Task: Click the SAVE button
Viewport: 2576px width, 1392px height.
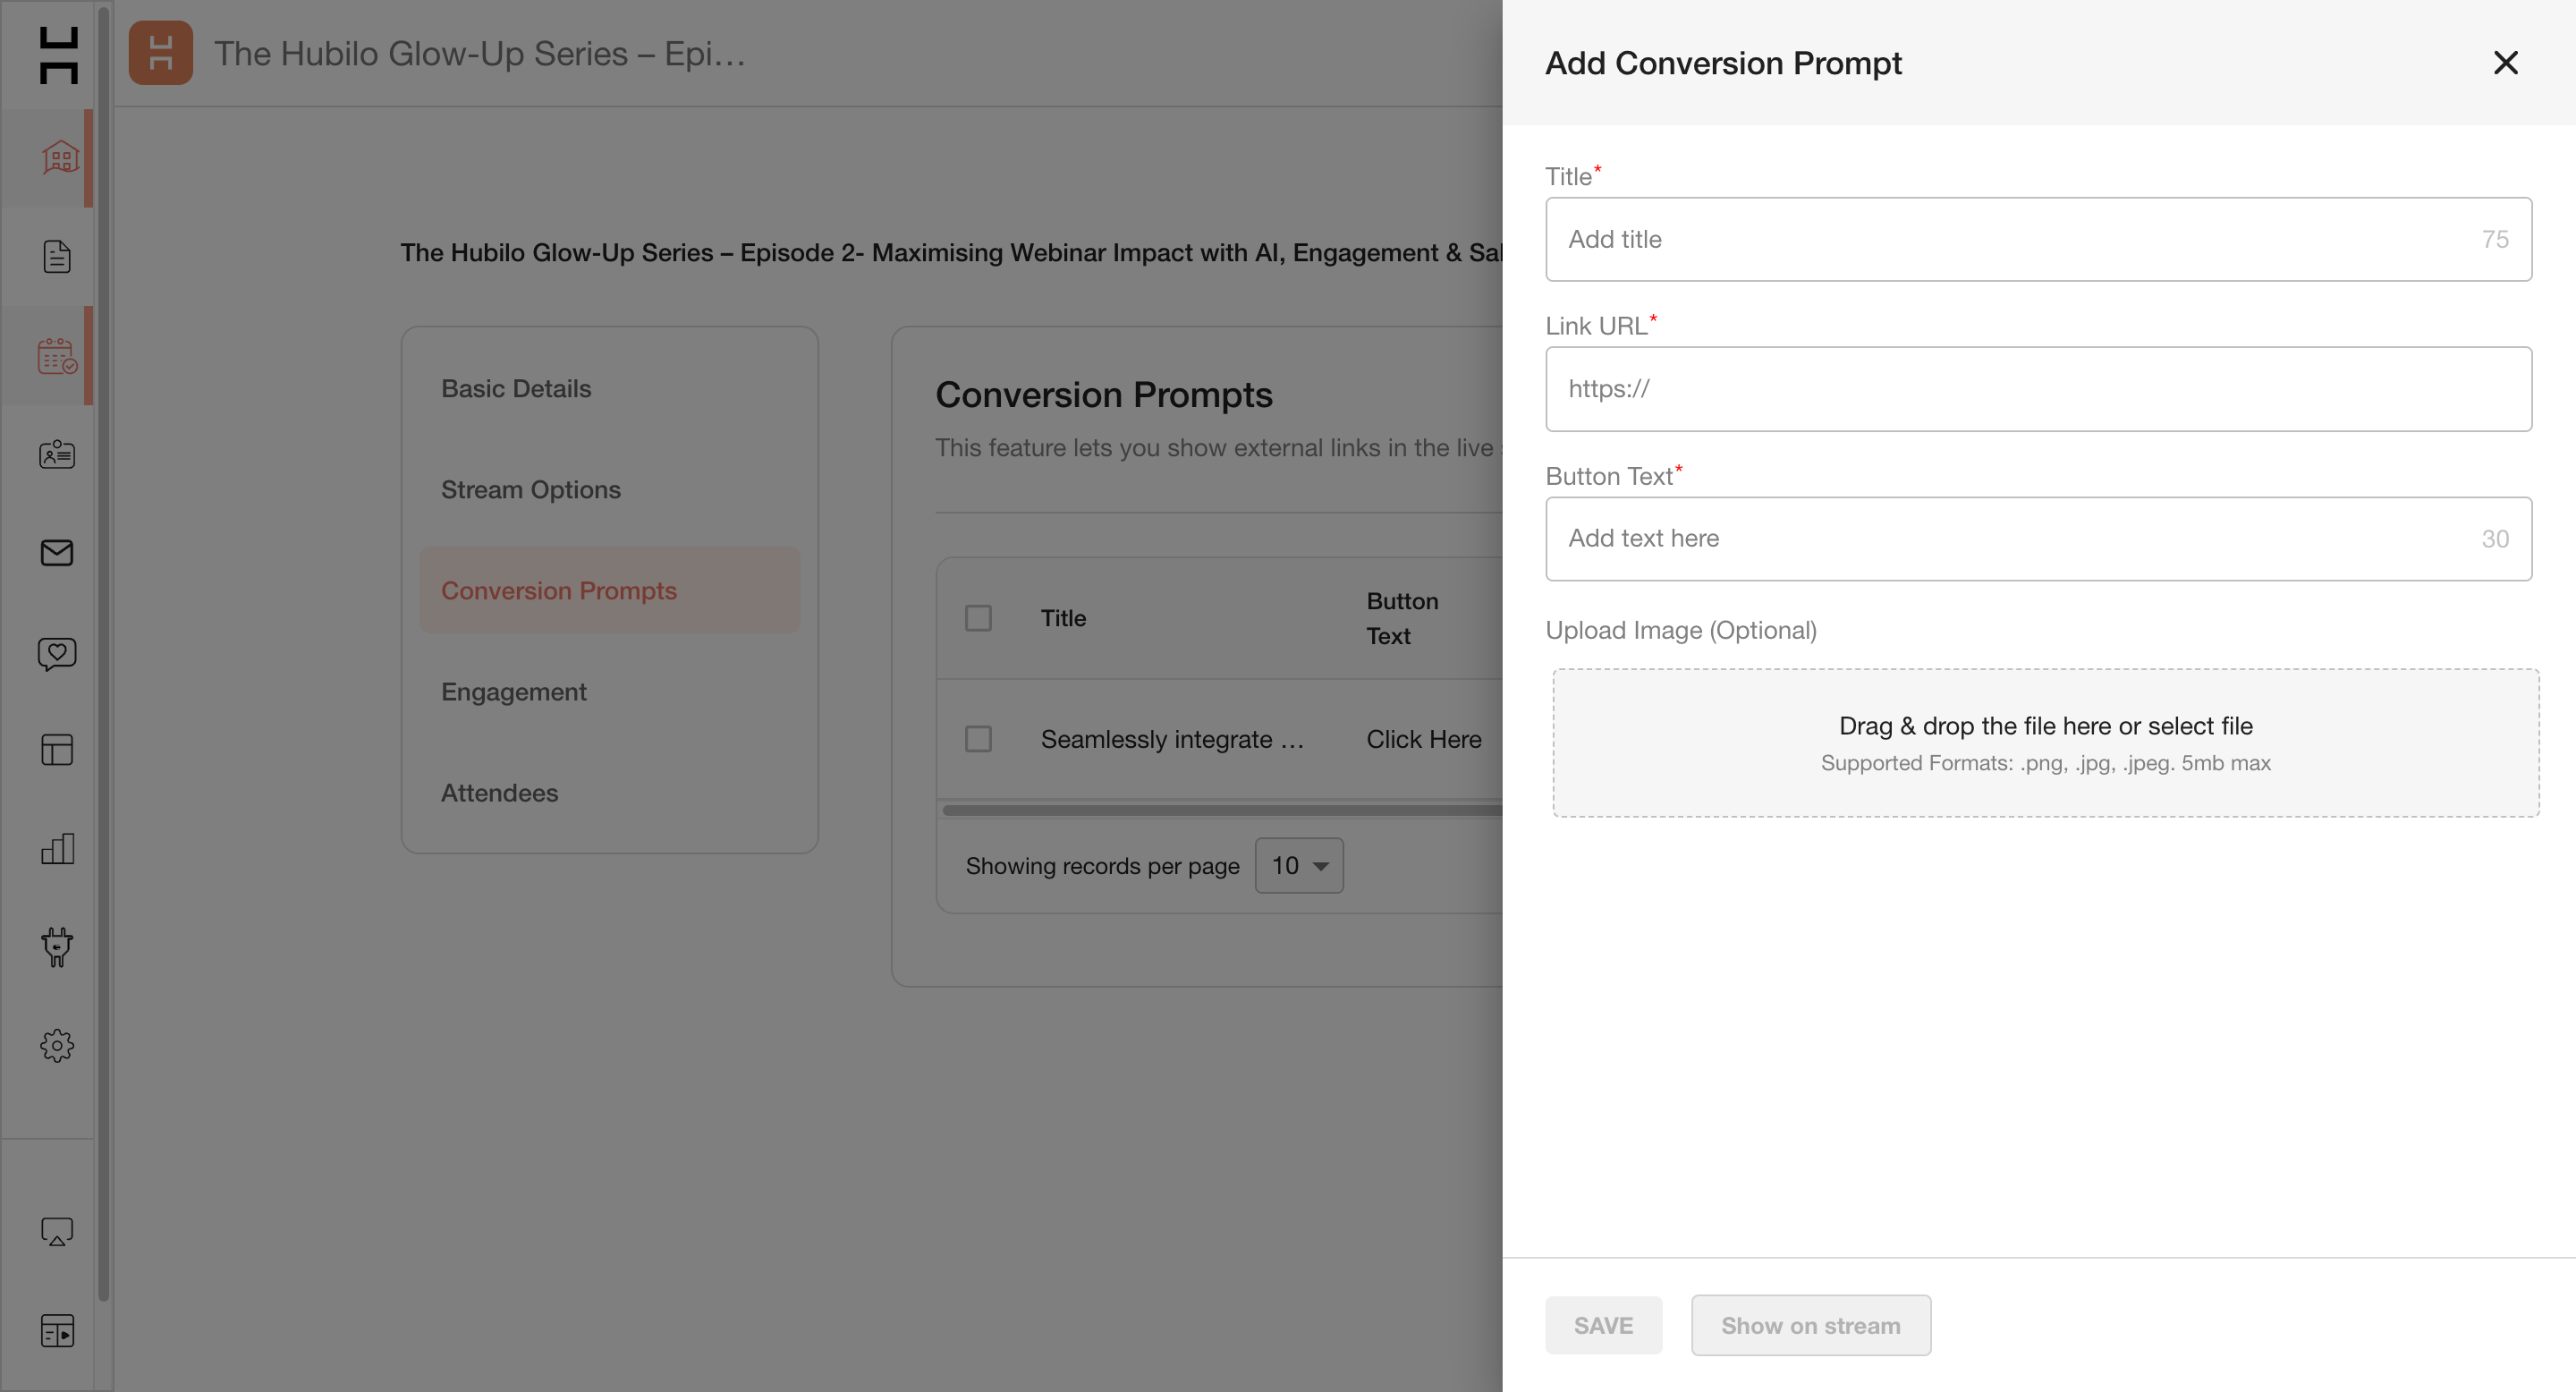Action: tap(1603, 1325)
